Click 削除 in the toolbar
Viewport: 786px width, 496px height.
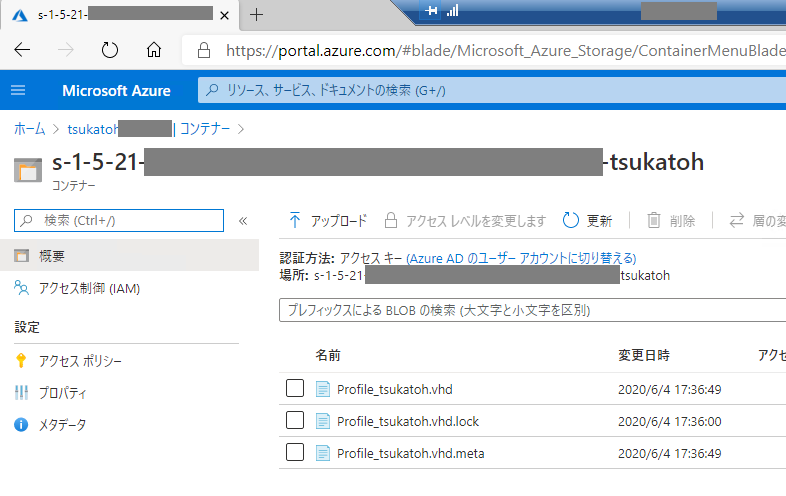[671, 221]
